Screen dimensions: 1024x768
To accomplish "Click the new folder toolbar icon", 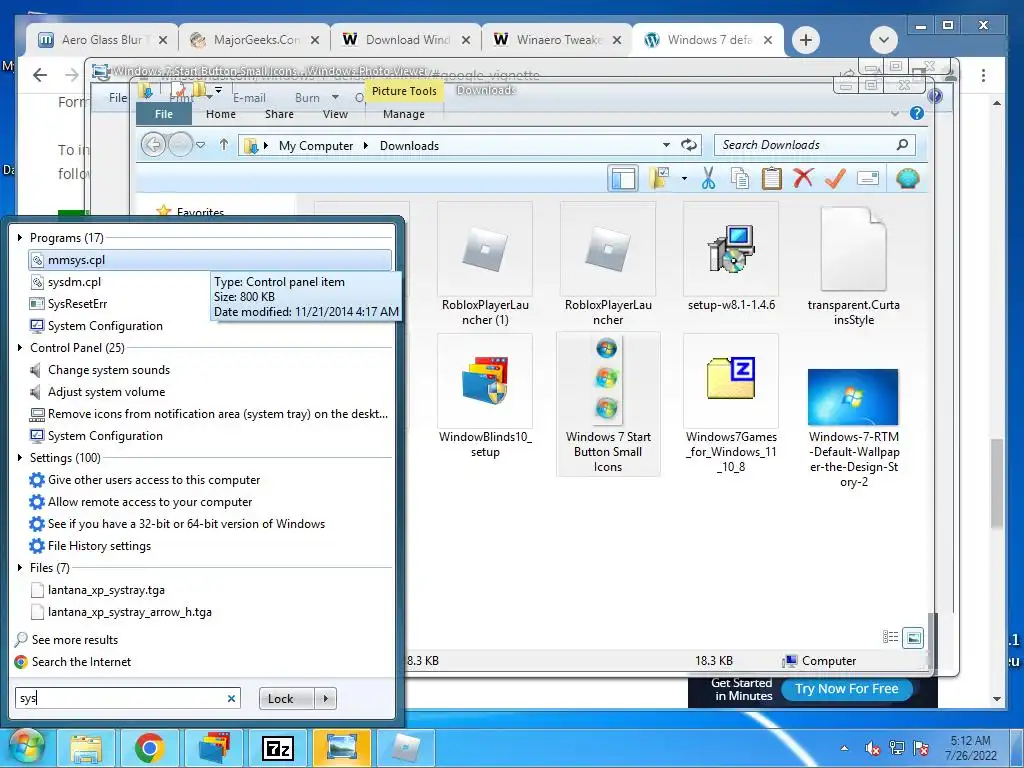I will click(x=660, y=178).
